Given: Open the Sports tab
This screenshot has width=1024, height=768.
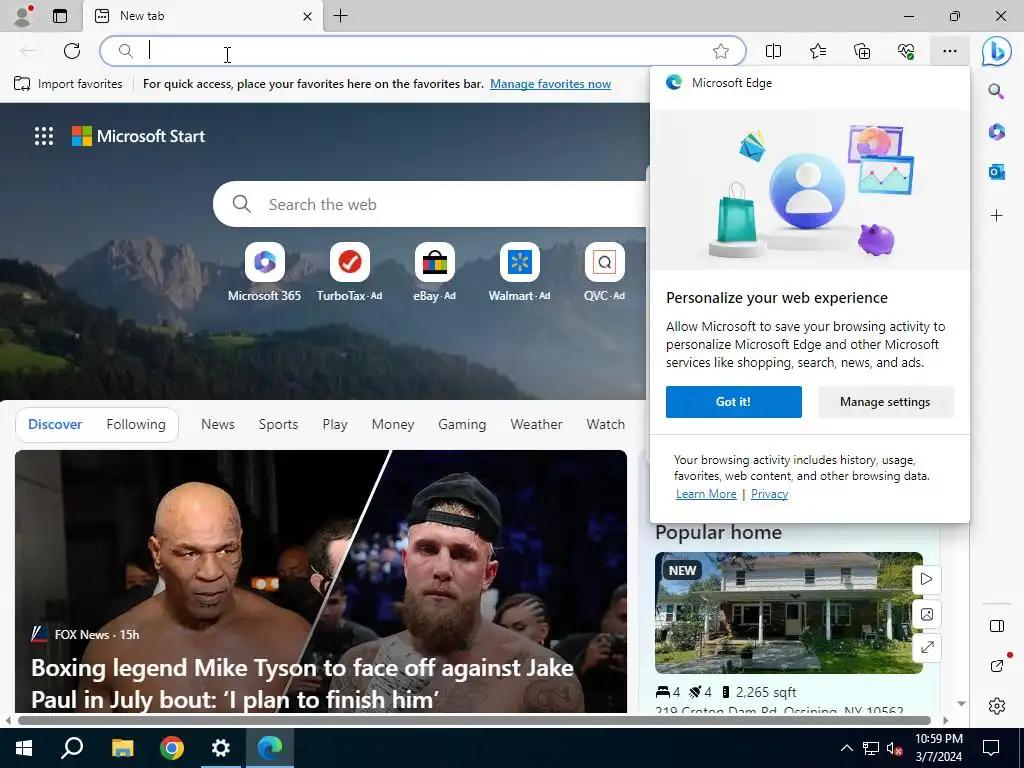Looking at the screenshot, I should pyautogui.click(x=278, y=424).
